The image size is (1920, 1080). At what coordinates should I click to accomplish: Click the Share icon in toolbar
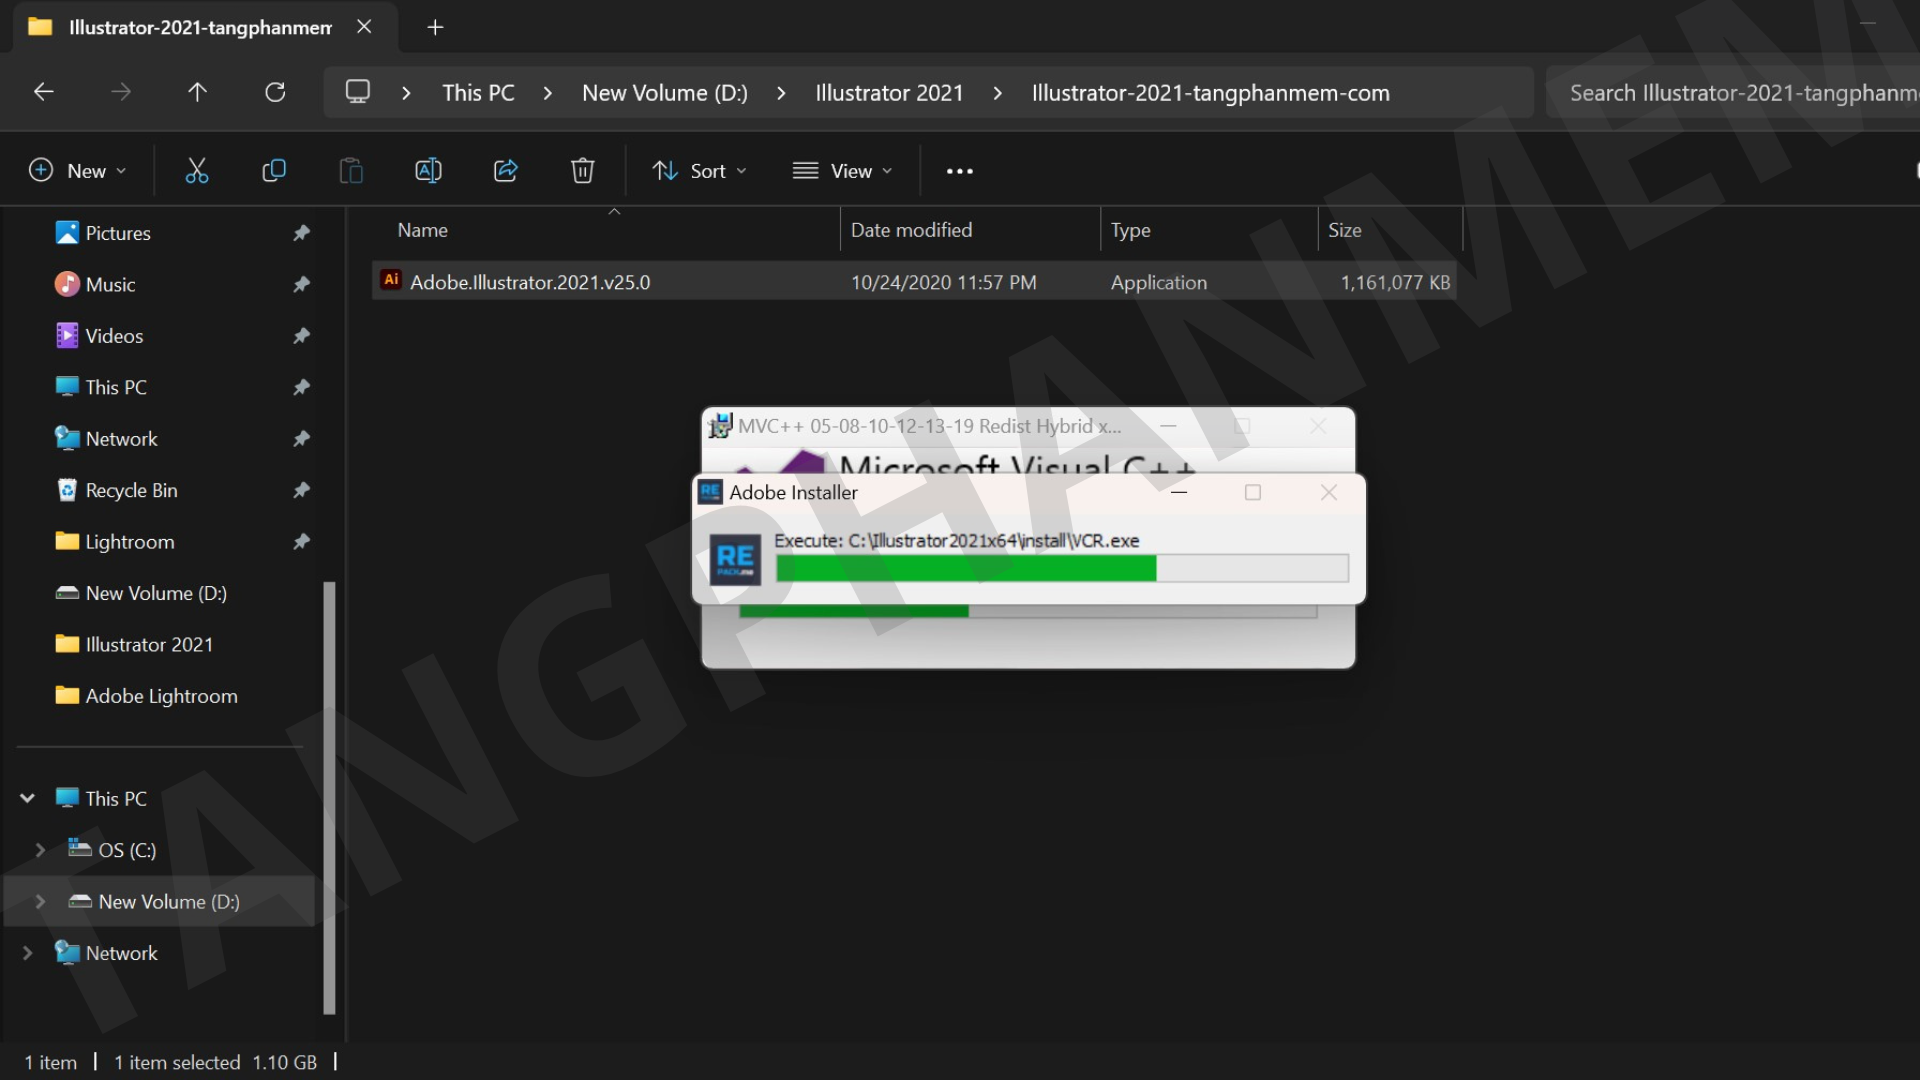tap(506, 171)
